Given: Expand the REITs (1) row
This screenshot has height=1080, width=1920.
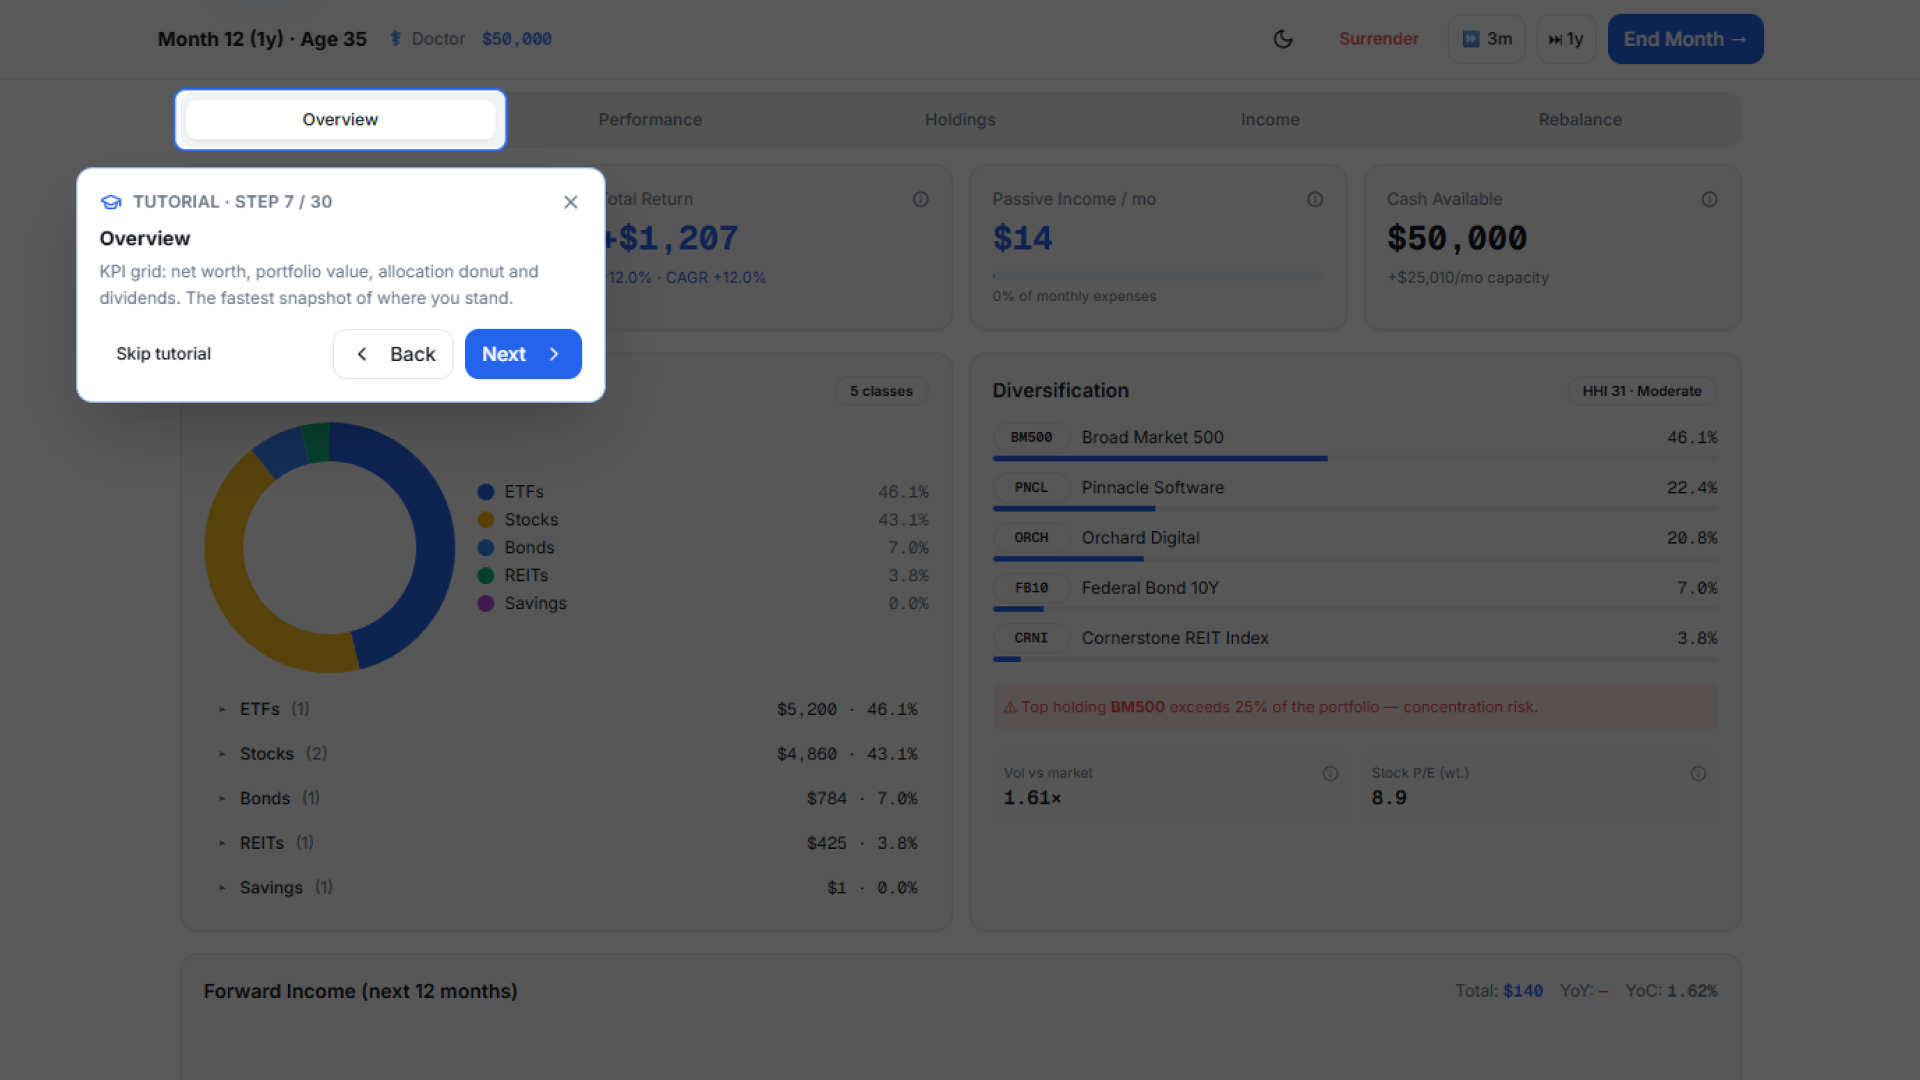Looking at the screenshot, I should 568,843.
